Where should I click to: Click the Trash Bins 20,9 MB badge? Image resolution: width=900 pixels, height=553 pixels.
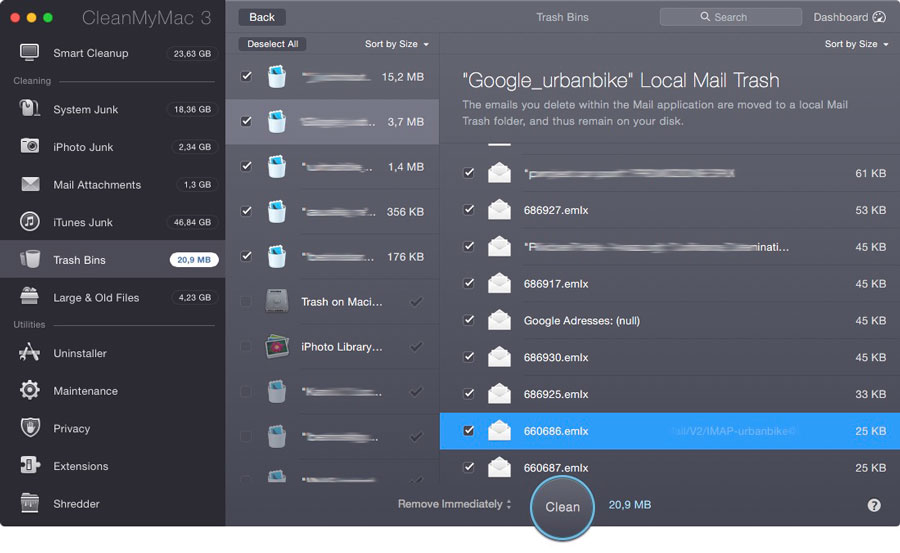click(194, 260)
